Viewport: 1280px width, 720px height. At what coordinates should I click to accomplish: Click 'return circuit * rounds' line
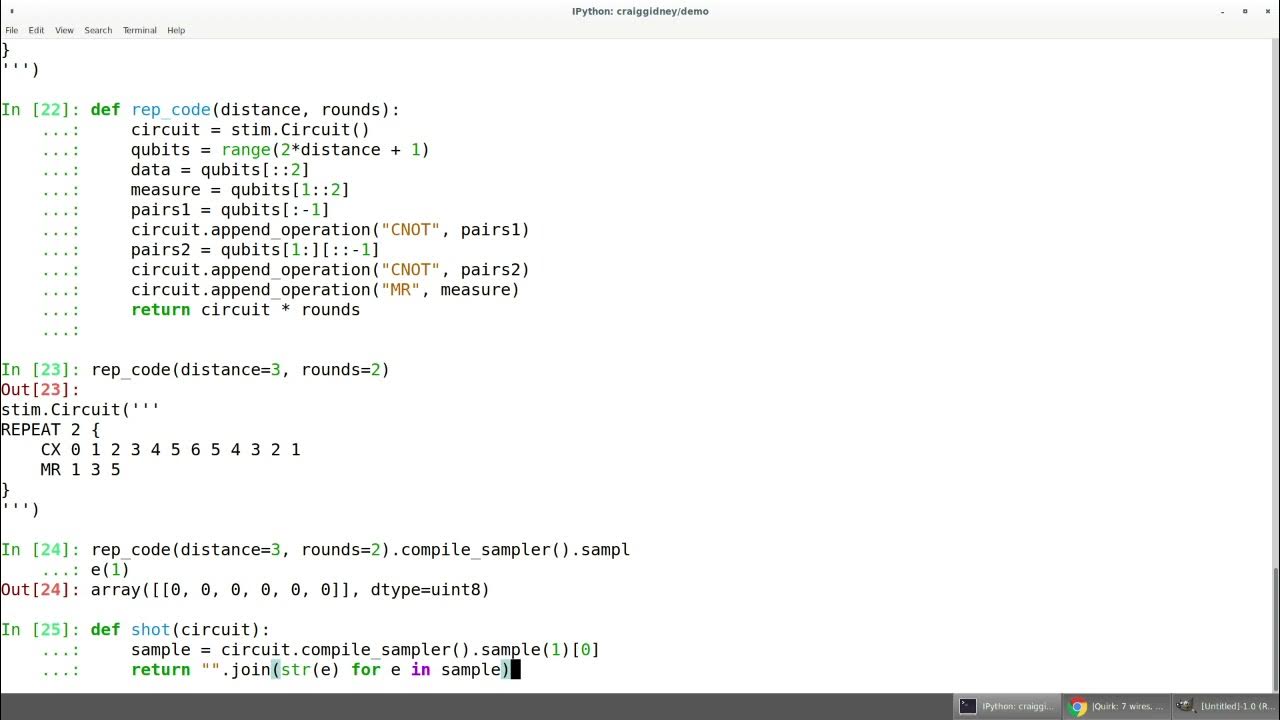coord(245,310)
